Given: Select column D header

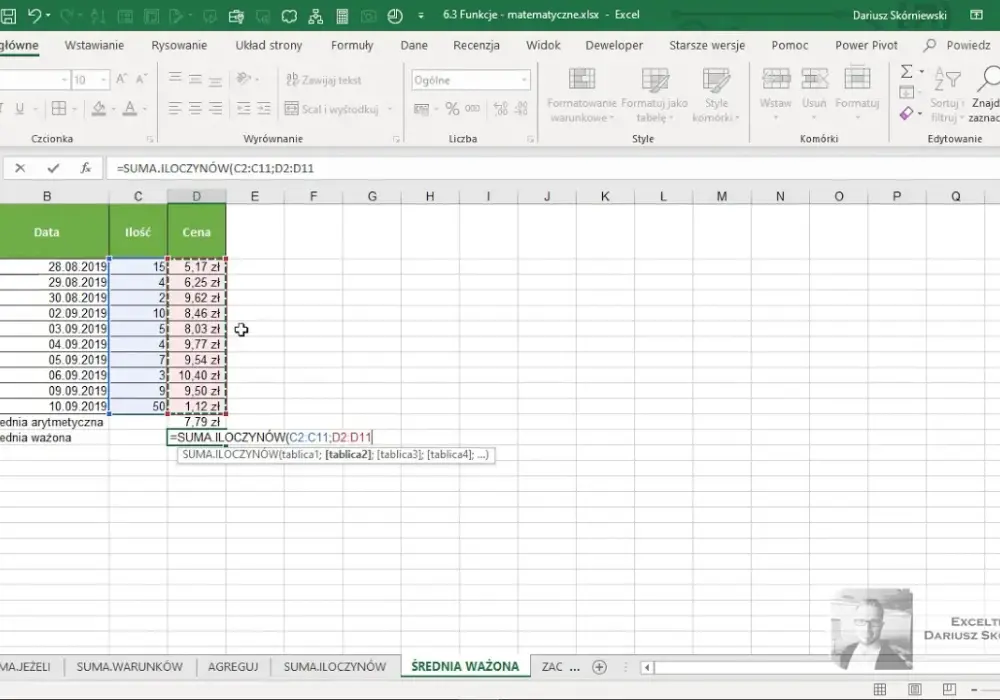Looking at the screenshot, I should point(196,196).
